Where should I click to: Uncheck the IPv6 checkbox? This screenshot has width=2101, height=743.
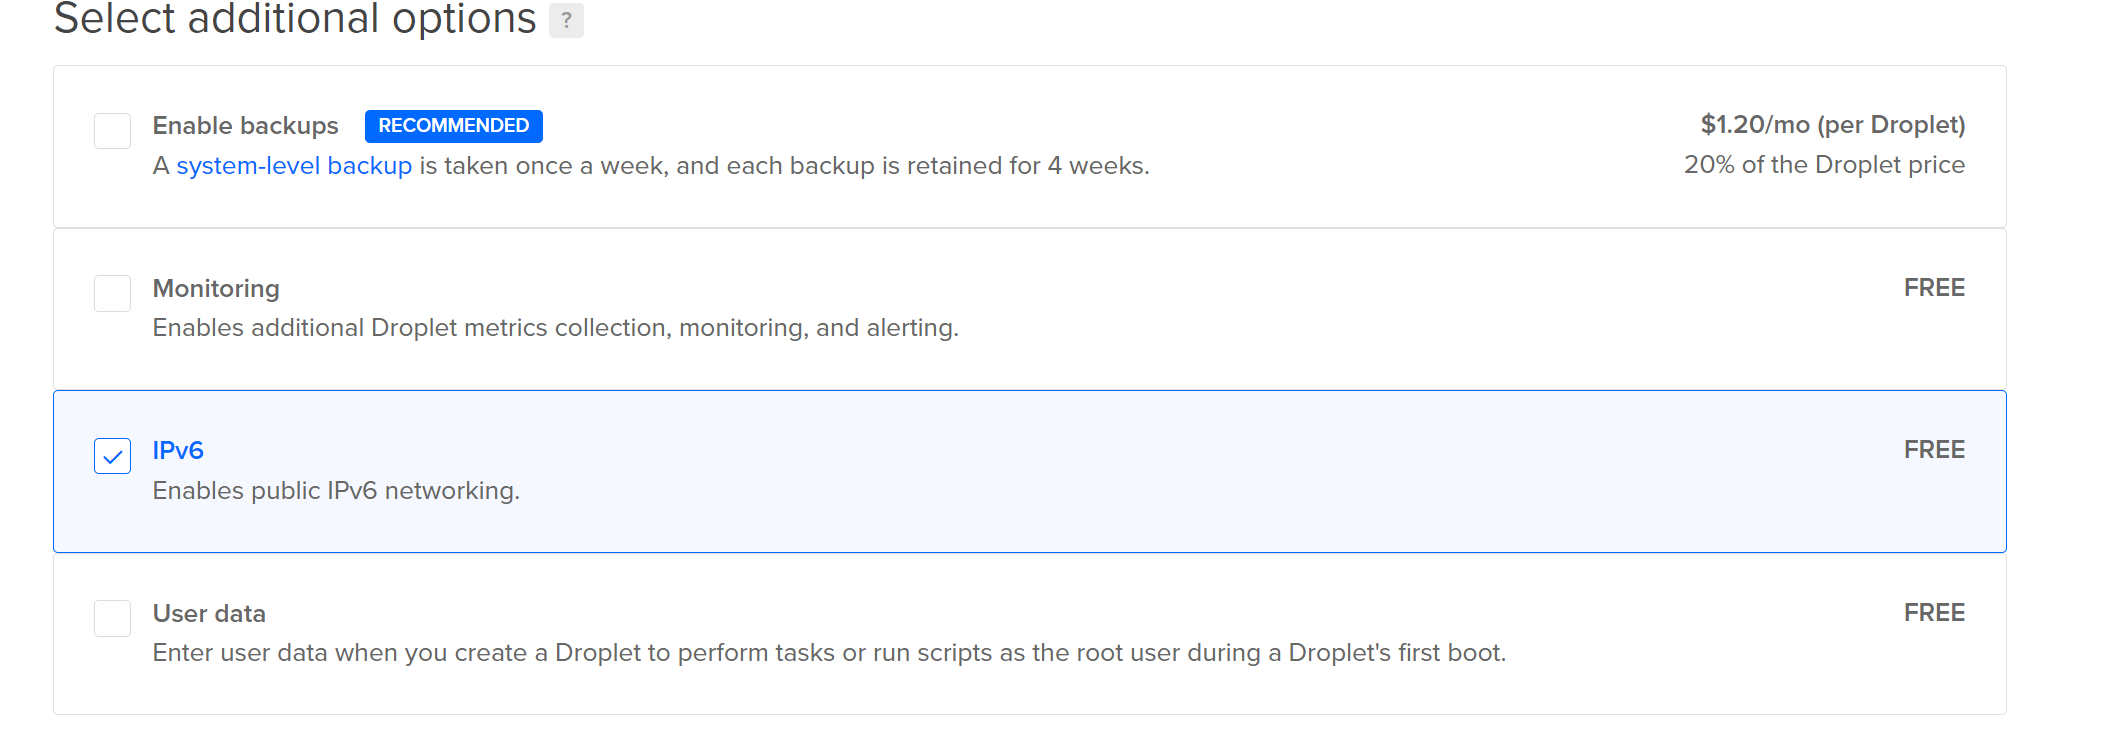pyautogui.click(x=112, y=456)
